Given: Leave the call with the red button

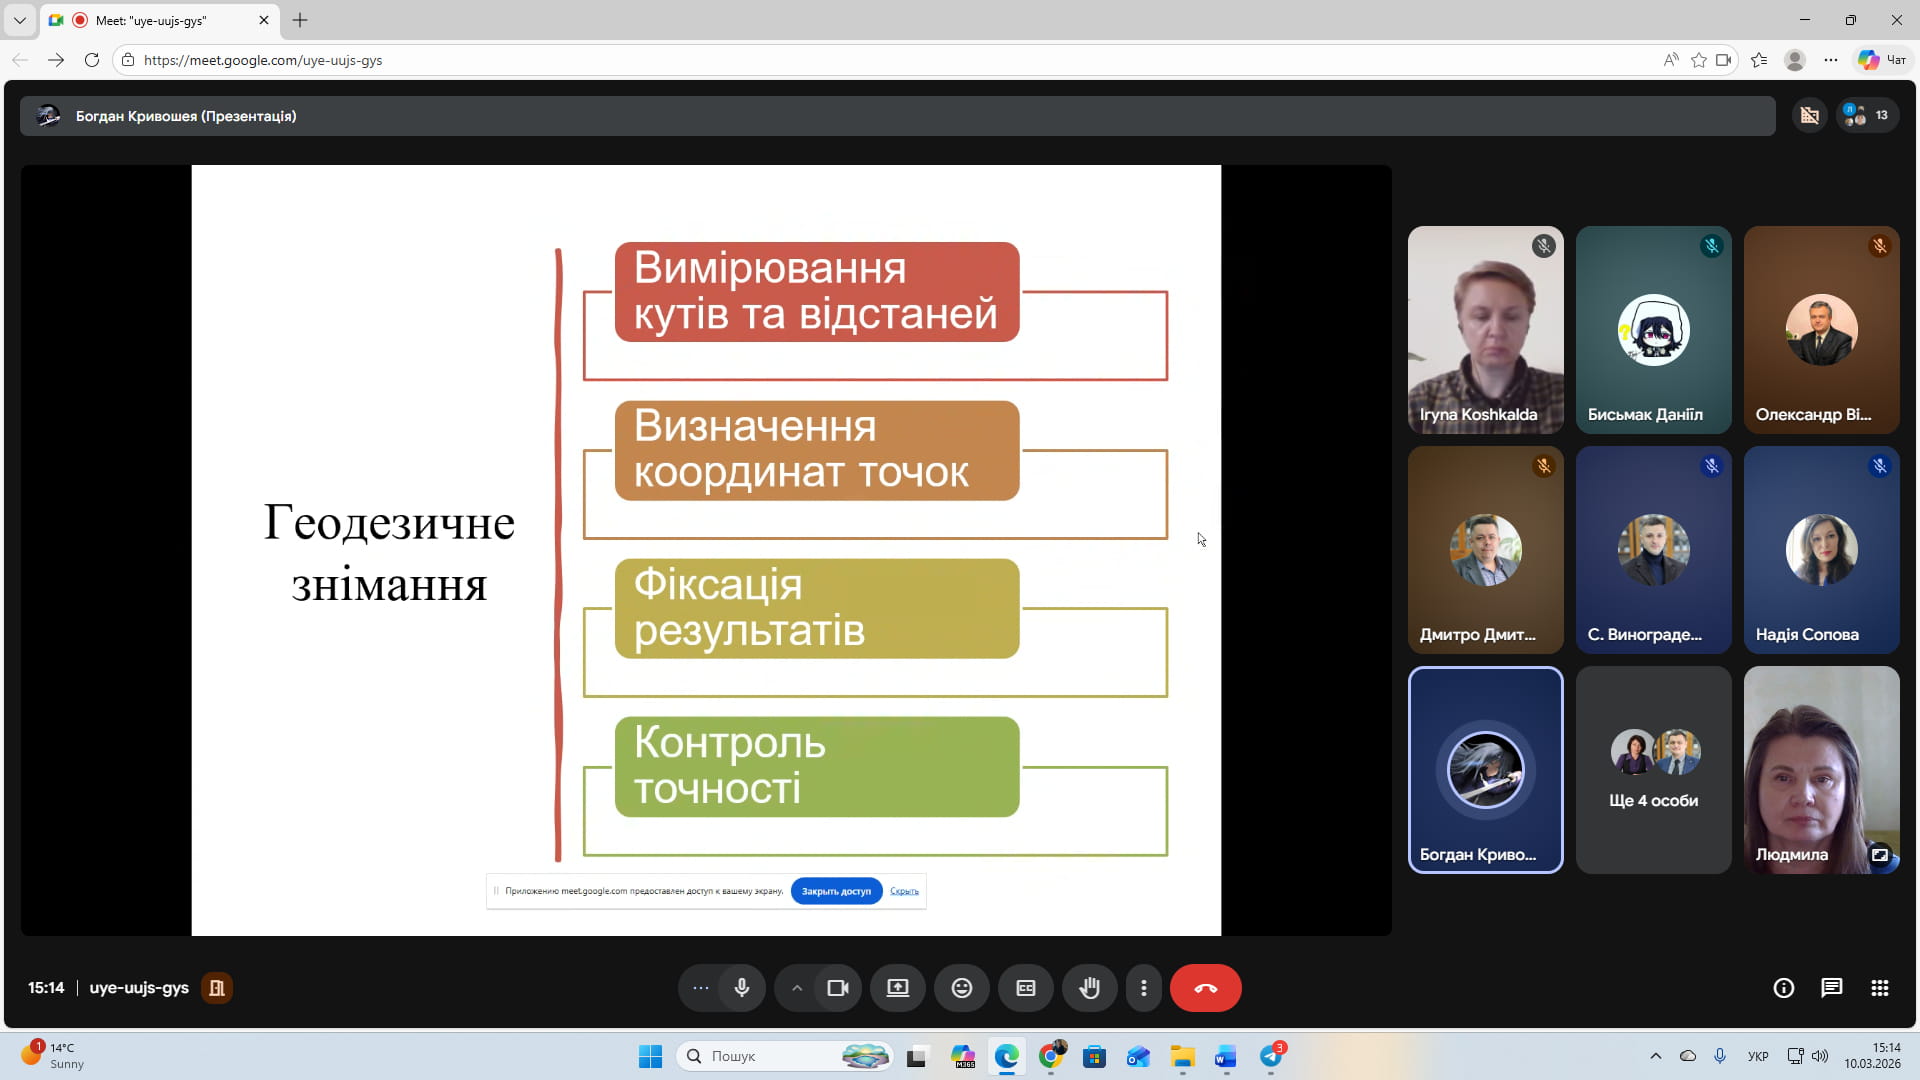Looking at the screenshot, I should point(1205,988).
